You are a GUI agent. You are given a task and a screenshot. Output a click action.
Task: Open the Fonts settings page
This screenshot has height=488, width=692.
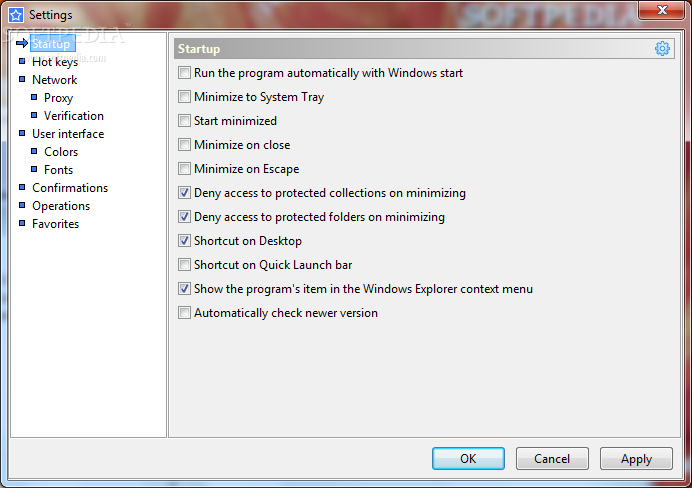coord(58,170)
